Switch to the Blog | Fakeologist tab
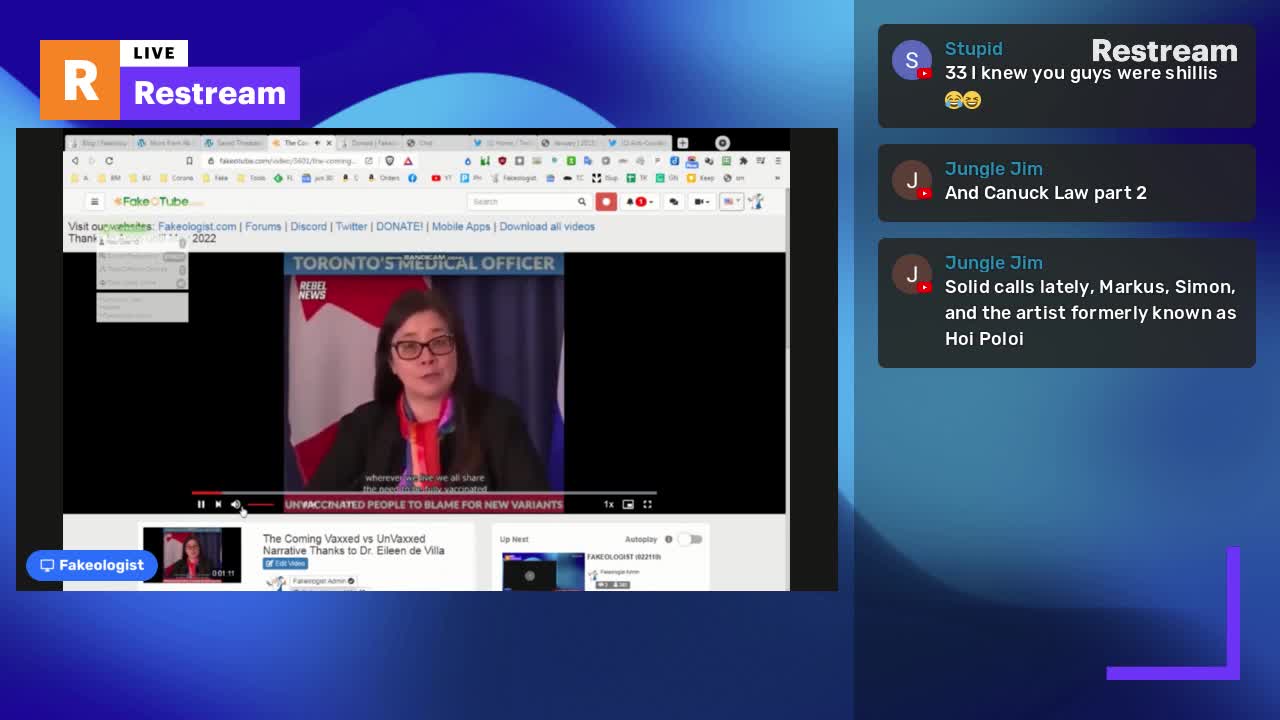The height and width of the screenshot is (720, 1280). coord(100,143)
